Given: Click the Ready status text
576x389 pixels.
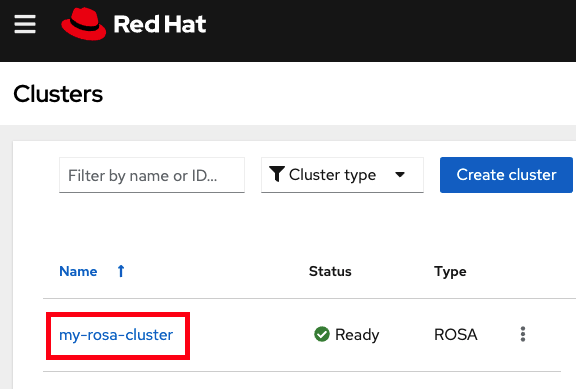Looking at the screenshot, I should [357, 335].
